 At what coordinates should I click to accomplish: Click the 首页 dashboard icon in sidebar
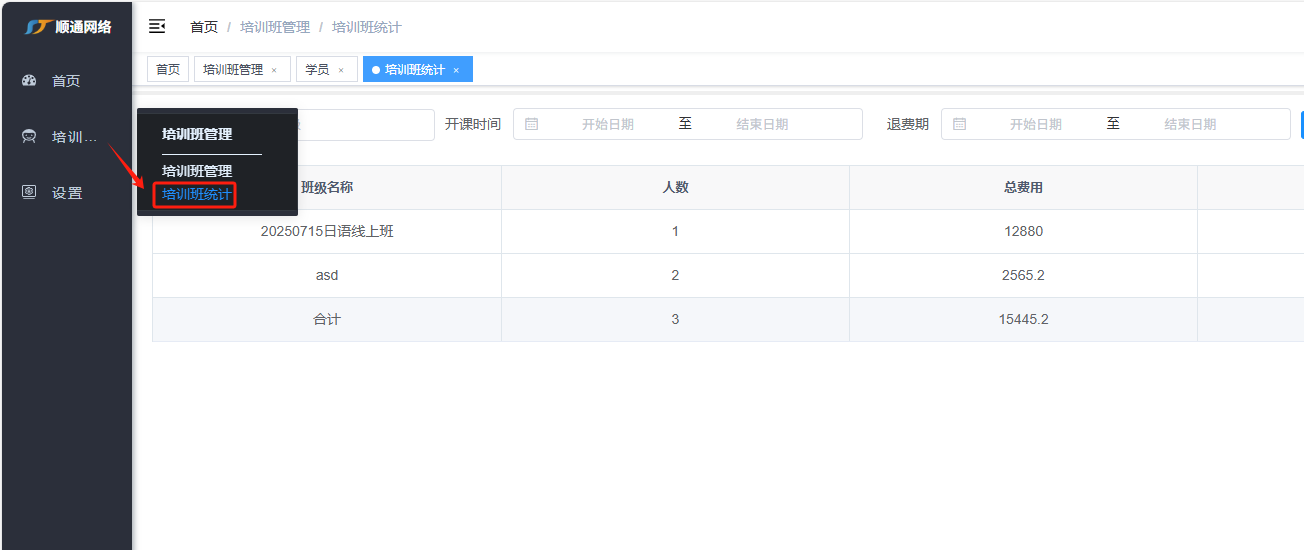click(x=29, y=81)
